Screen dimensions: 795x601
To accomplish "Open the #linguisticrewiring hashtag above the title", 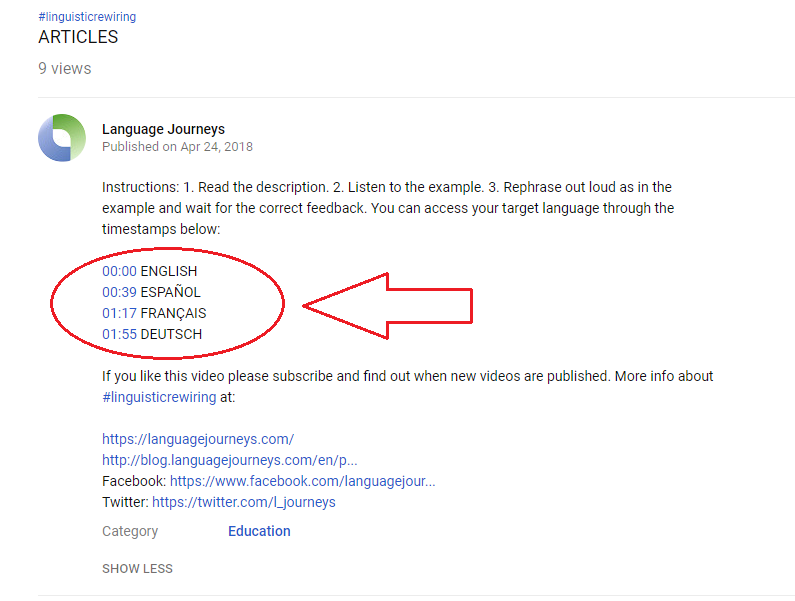I will pyautogui.click(x=87, y=17).
